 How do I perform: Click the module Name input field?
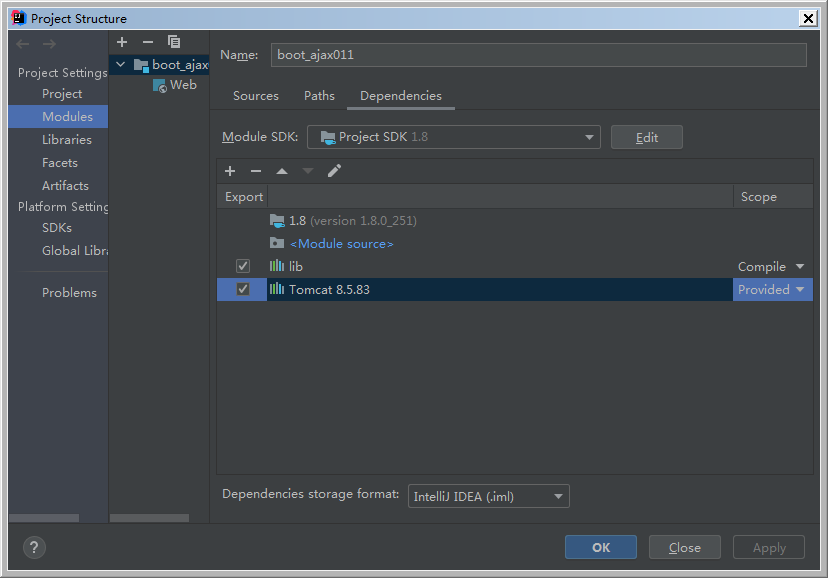coord(539,55)
